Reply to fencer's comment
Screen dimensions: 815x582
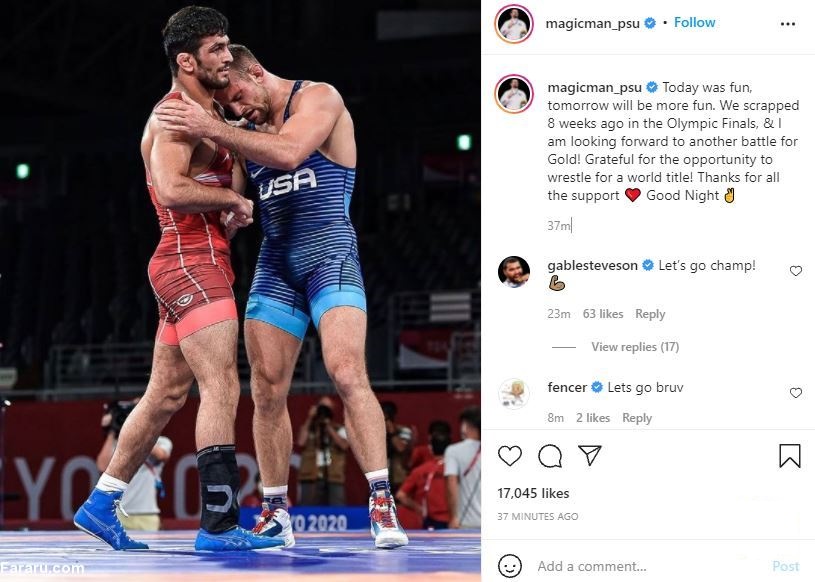pos(637,418)
